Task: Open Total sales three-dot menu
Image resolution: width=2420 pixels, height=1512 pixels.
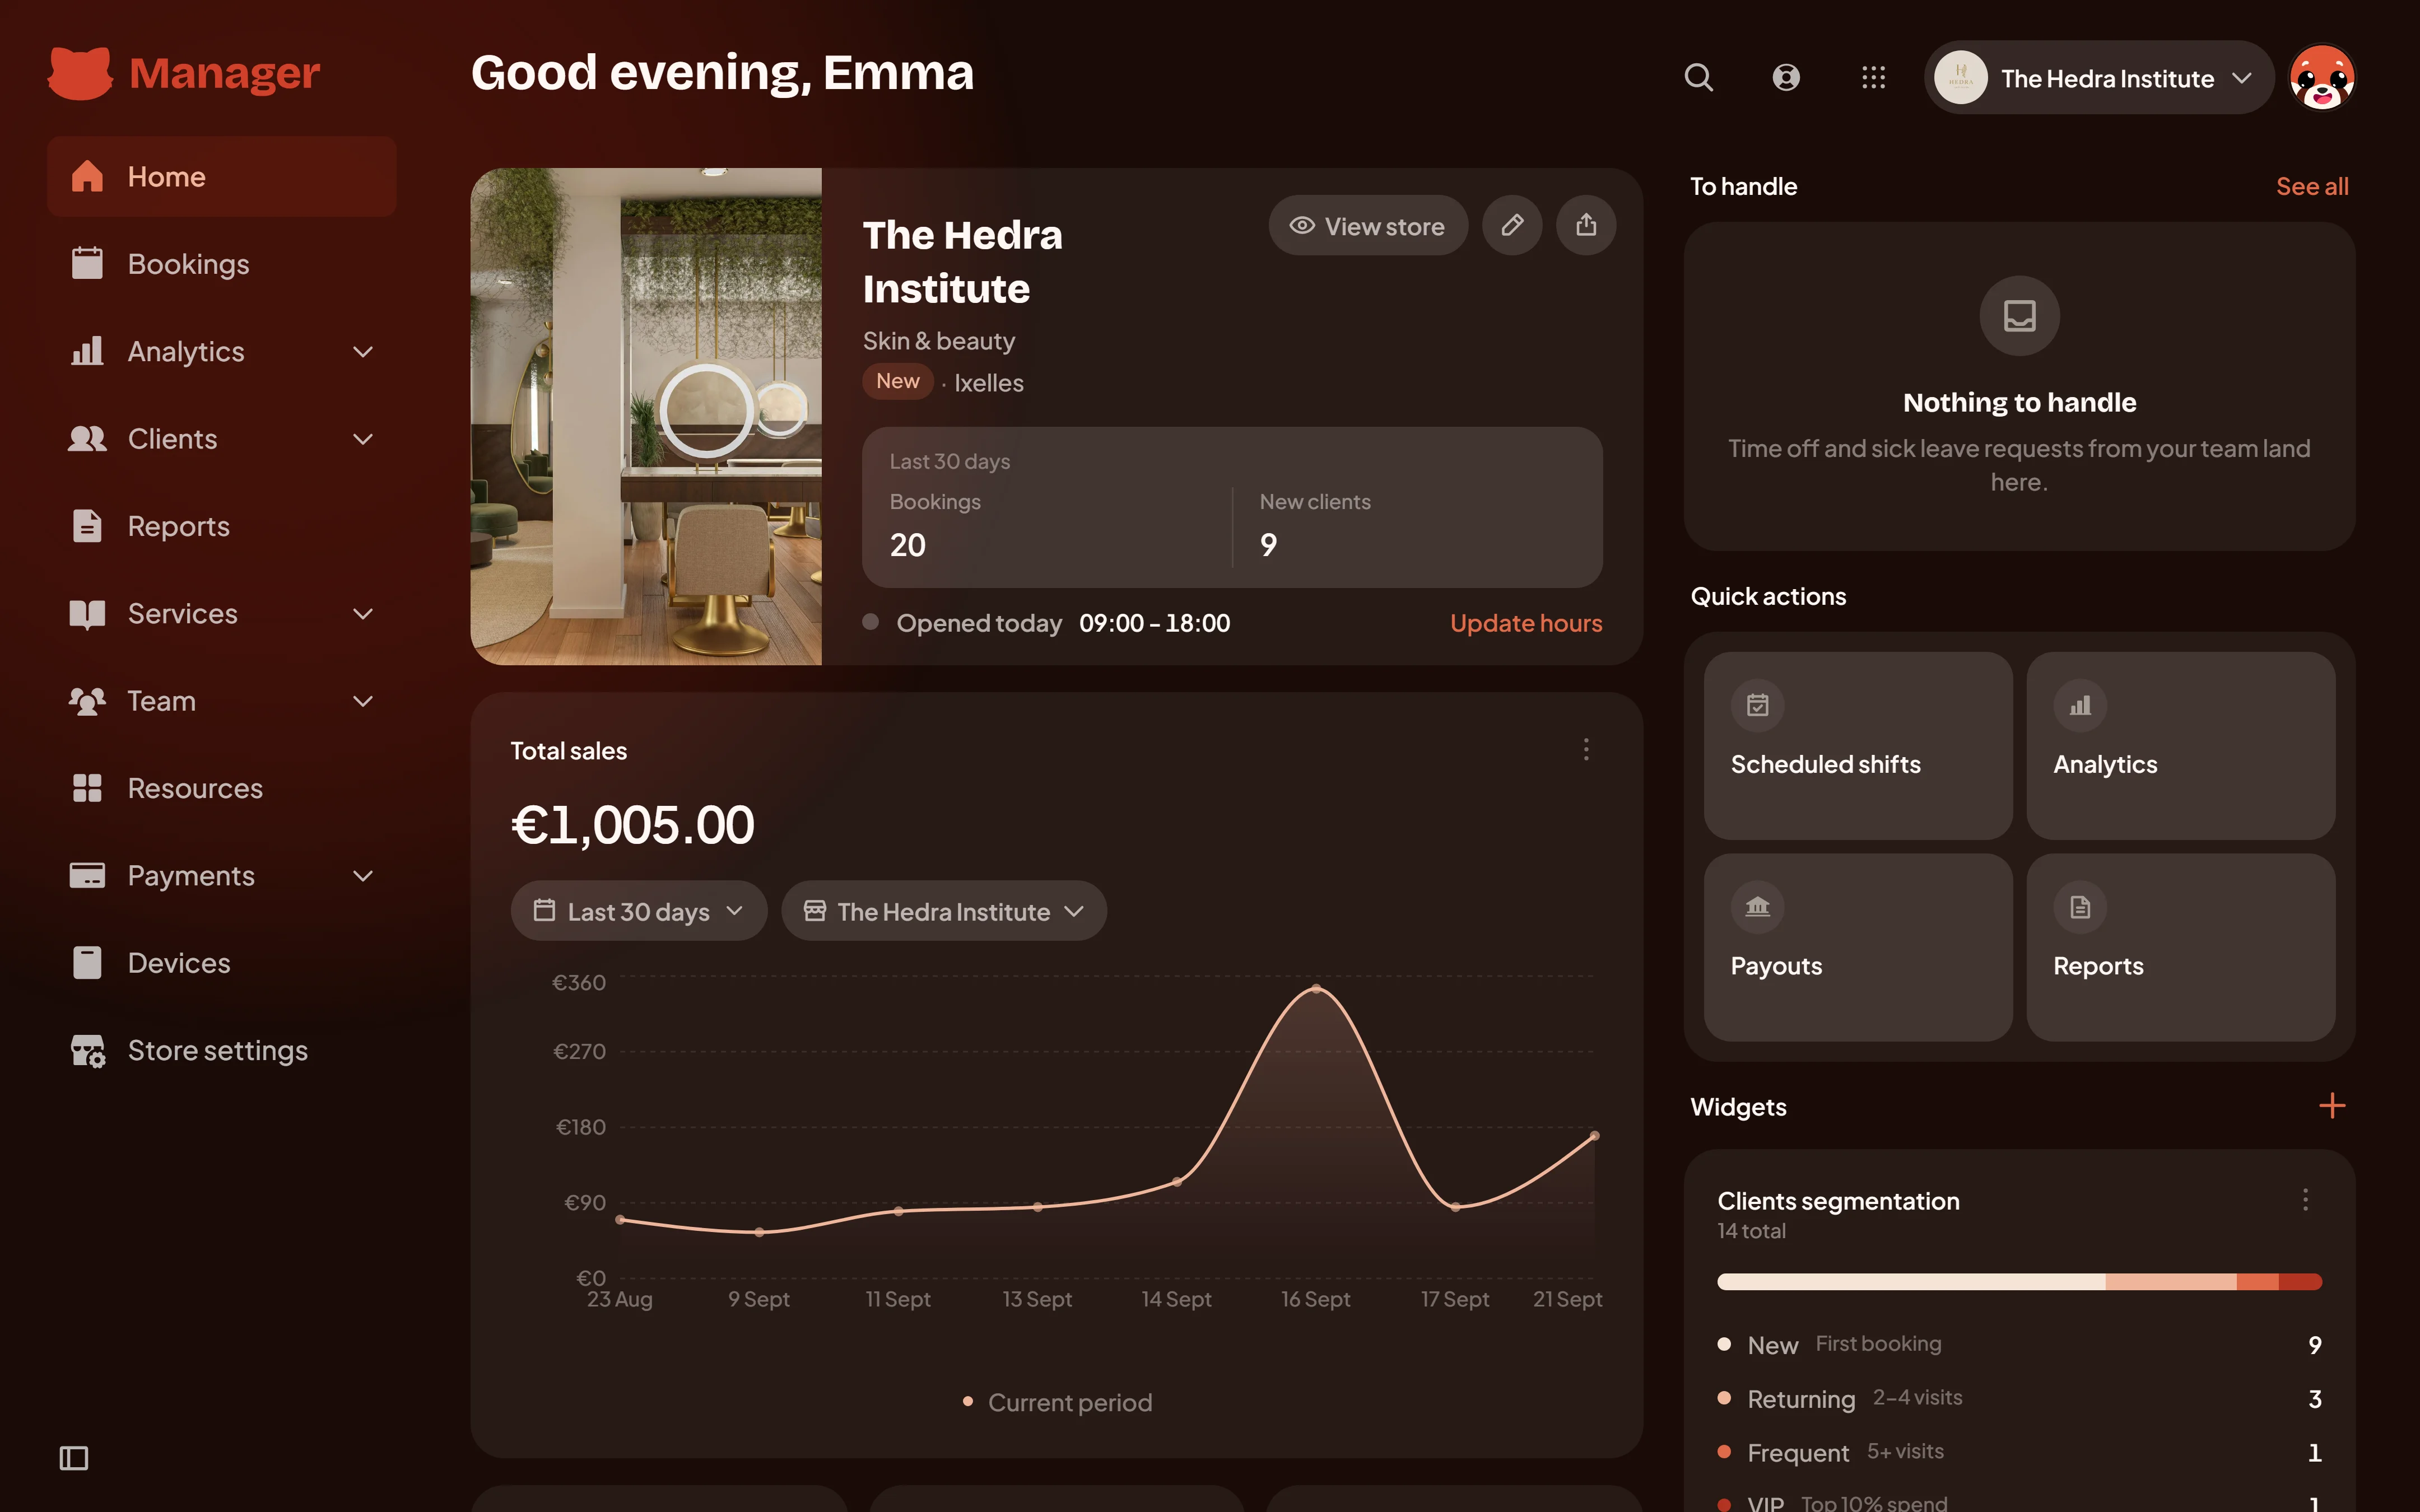Action: 1586,749
